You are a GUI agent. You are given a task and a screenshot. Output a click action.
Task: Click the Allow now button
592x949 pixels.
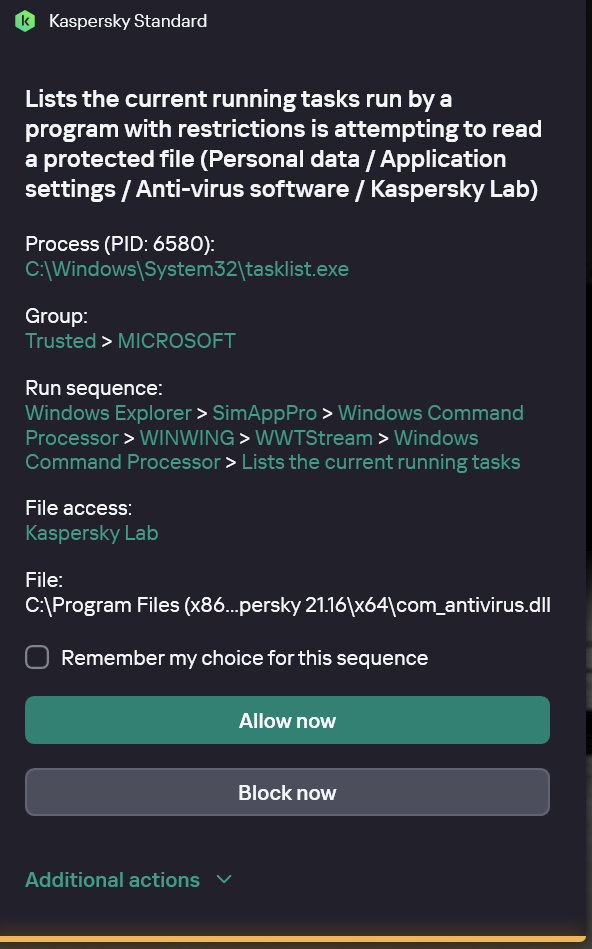pyautogui.click(x=288, y=720)
